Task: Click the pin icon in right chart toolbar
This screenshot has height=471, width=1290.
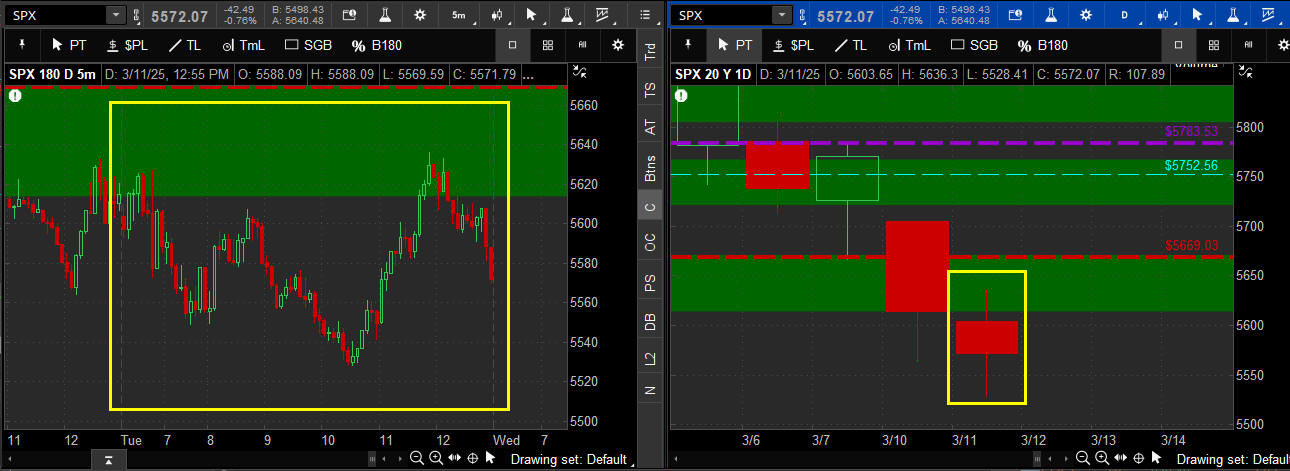Action: click(686, 45)
